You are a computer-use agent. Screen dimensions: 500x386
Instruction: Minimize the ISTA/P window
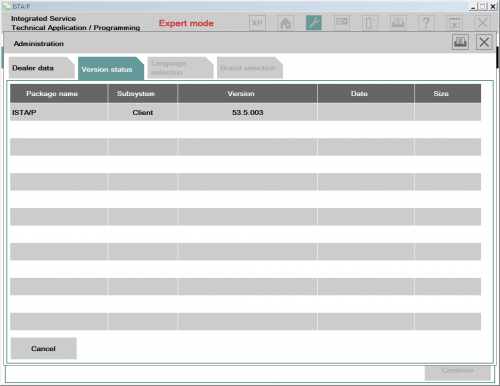coord(473,6)
